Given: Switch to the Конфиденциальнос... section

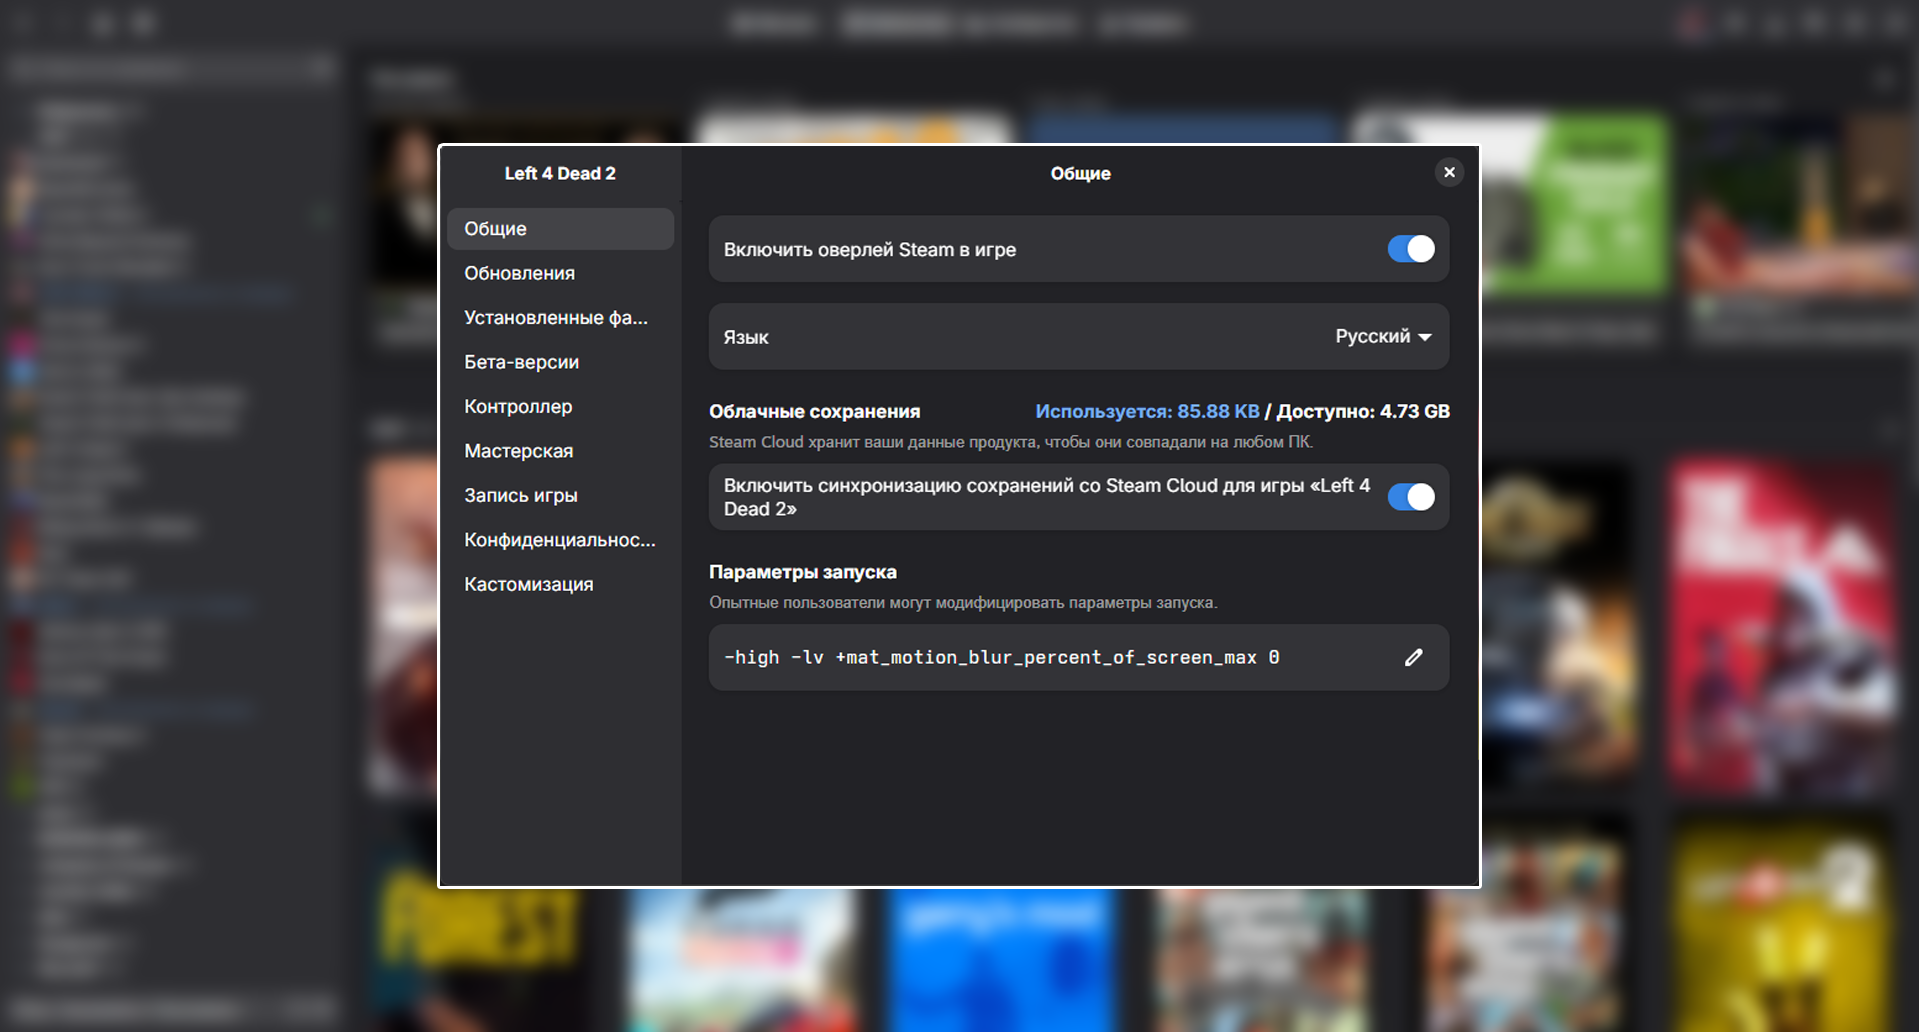Looking at the screenshot, I should pos(560,540).
